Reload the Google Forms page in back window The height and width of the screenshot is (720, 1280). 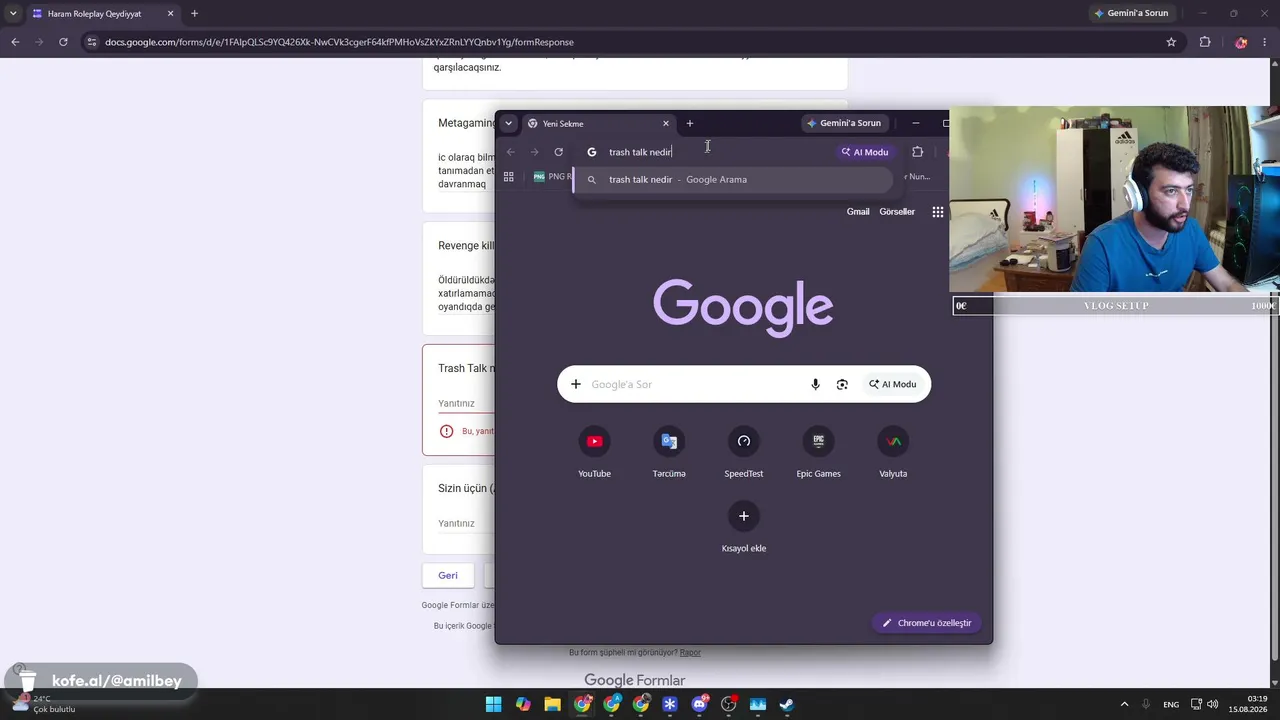[63, 42]
